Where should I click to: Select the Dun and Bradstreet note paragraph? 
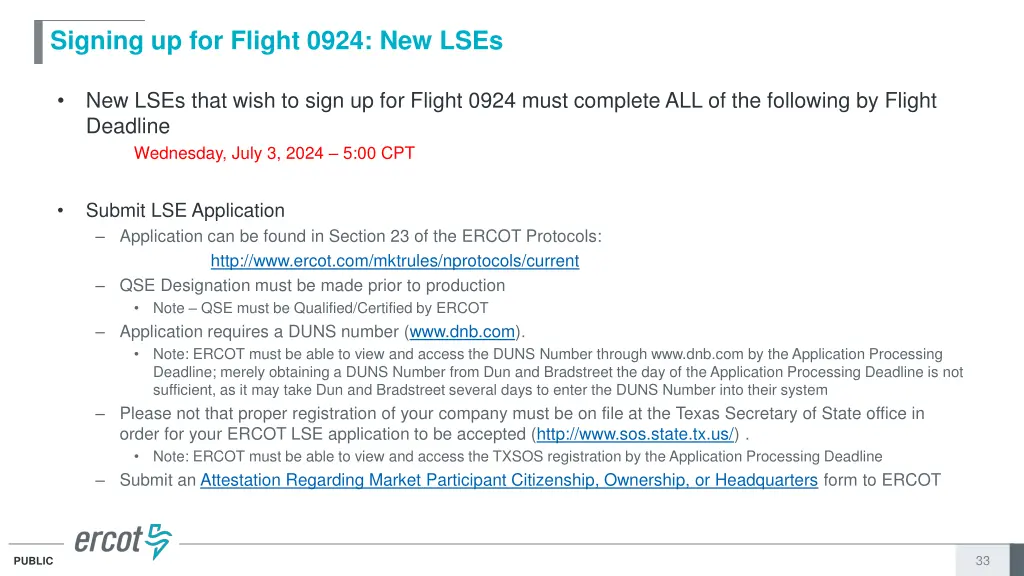point(555,372)
